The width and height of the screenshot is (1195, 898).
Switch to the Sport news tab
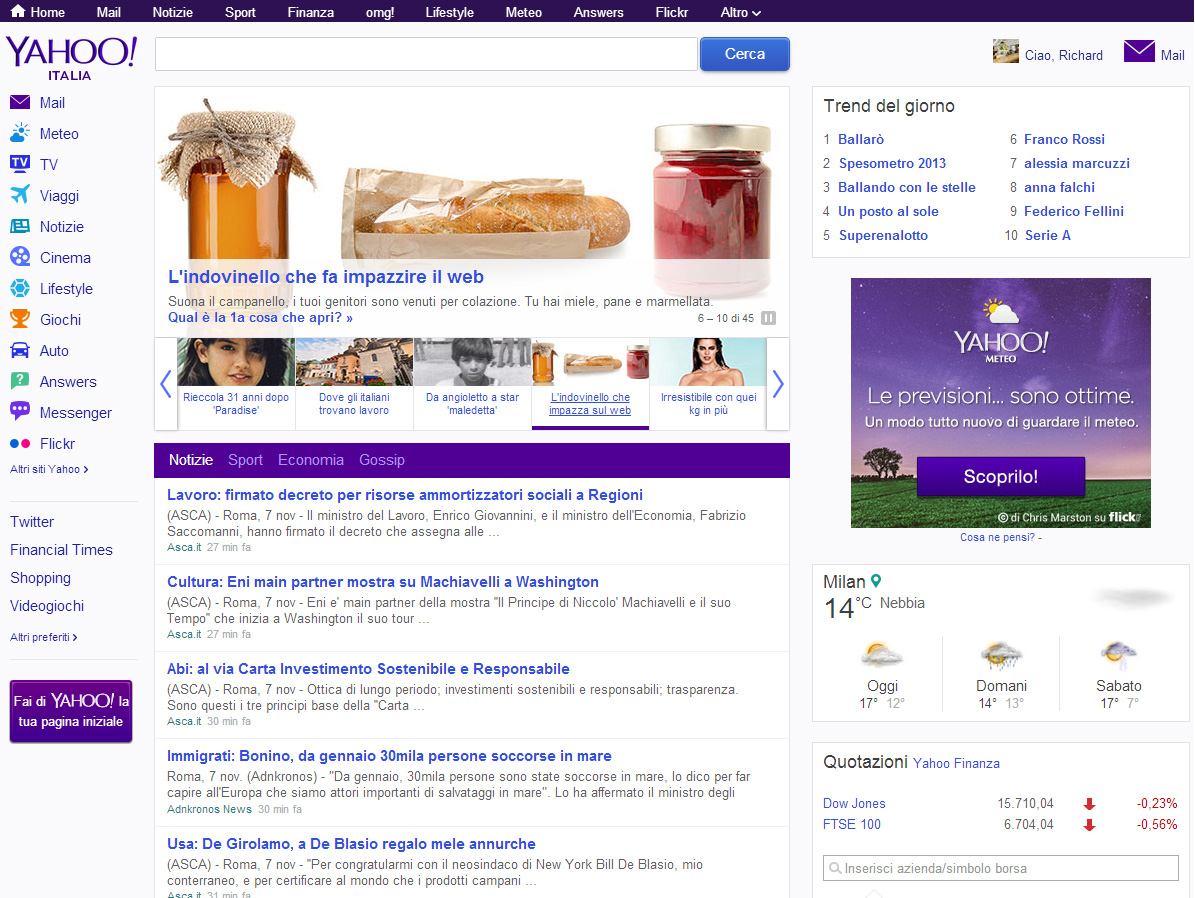tap(245, 460)
